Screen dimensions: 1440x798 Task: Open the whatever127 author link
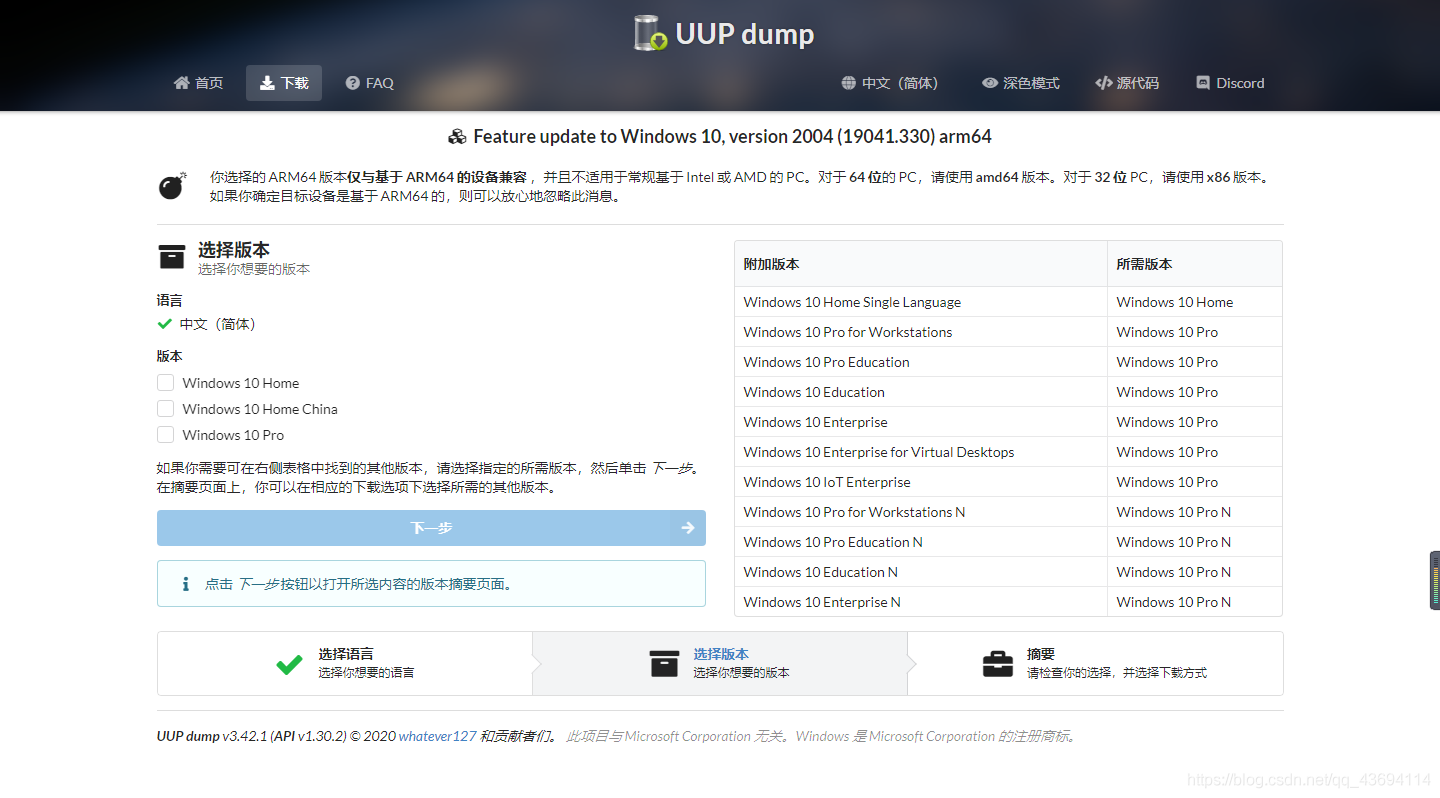[437, 736]
